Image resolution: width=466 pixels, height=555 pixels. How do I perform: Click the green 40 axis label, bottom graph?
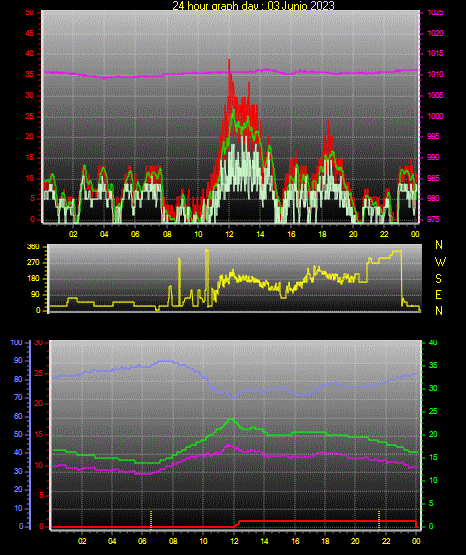(433, 343)
